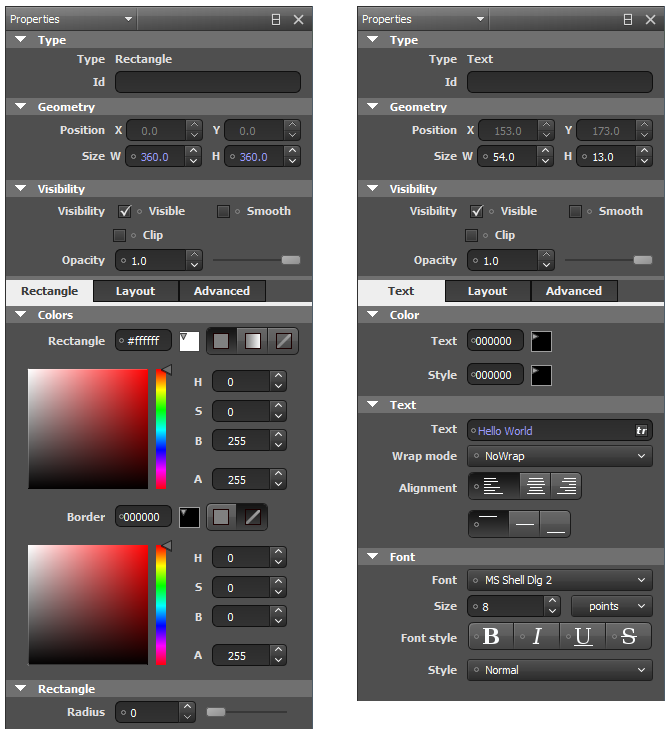Switch to Advanced tab in Rectangle panel
Viewport: 670px width, 735px height.
pos(222,291)
